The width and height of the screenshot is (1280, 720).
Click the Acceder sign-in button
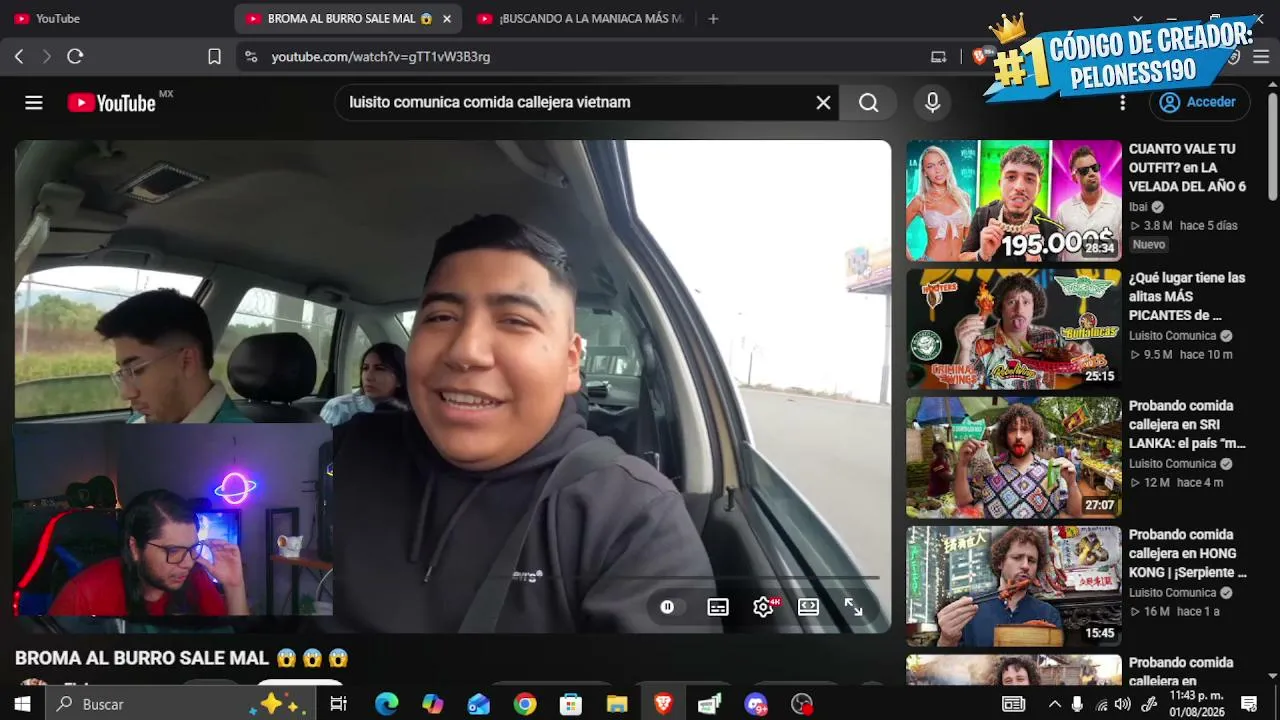click(1198, 102)
